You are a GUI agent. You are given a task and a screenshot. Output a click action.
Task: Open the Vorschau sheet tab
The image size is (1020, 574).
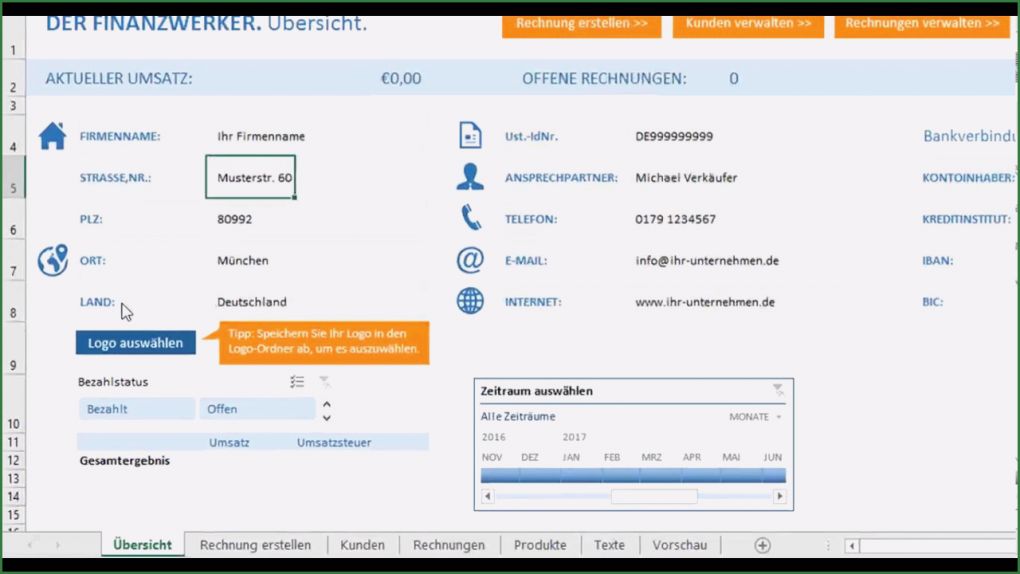point(680,545)
